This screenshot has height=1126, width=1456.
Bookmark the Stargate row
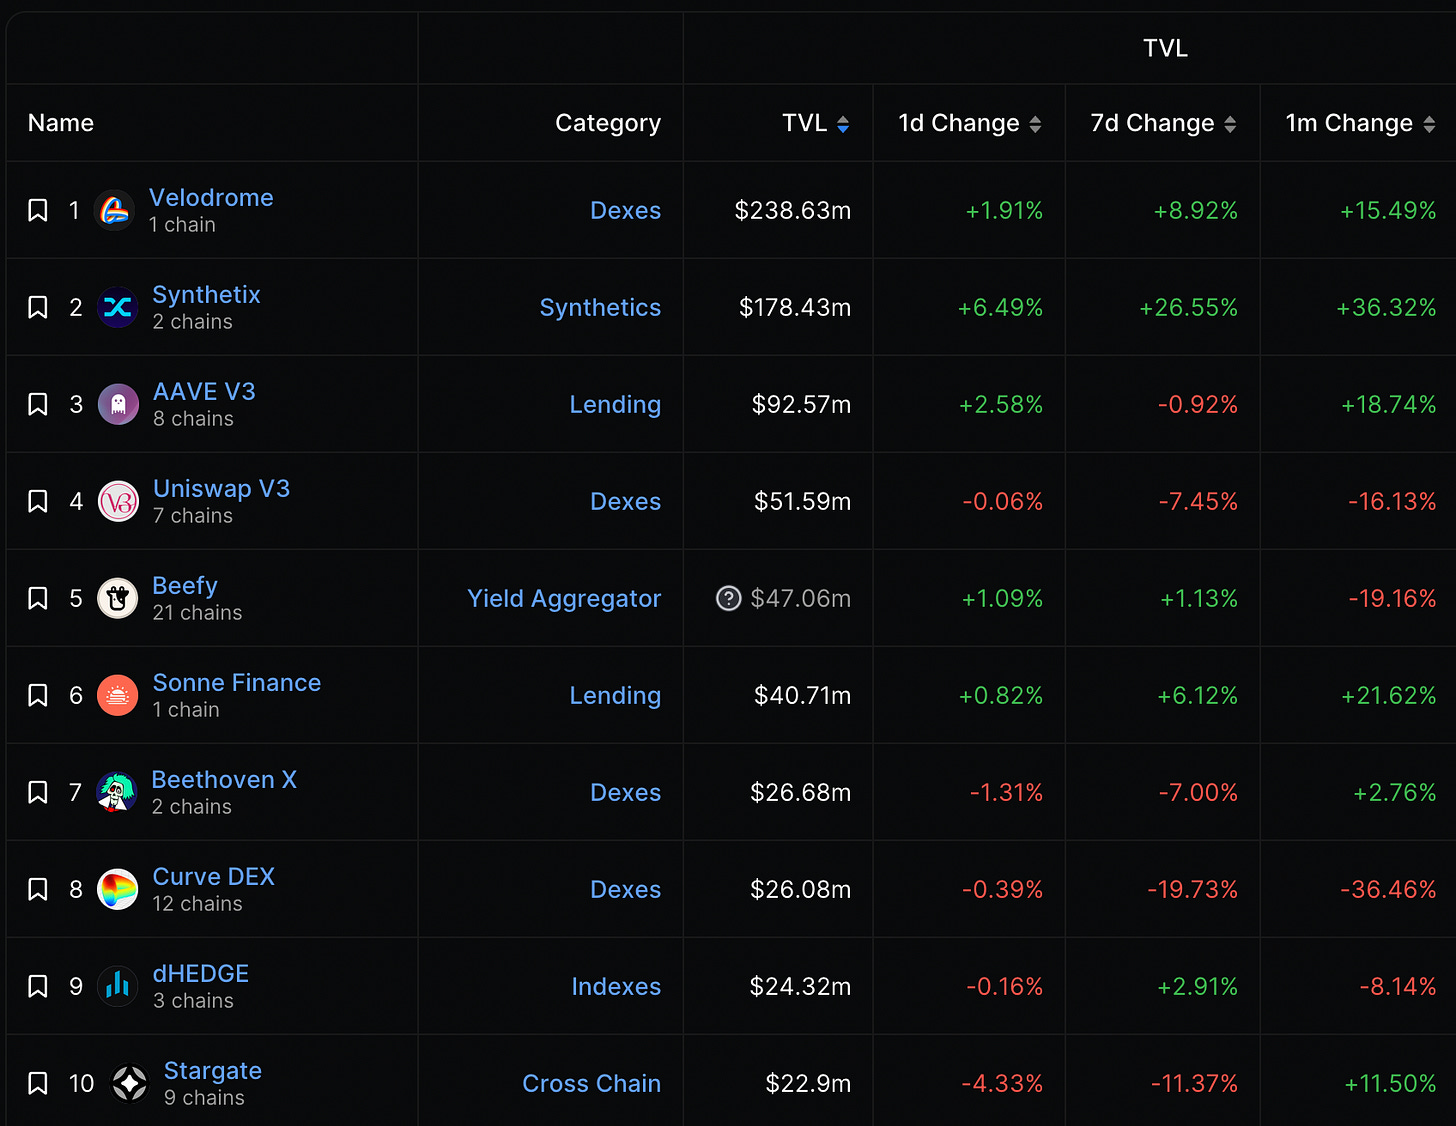[x=38, y=1083]
